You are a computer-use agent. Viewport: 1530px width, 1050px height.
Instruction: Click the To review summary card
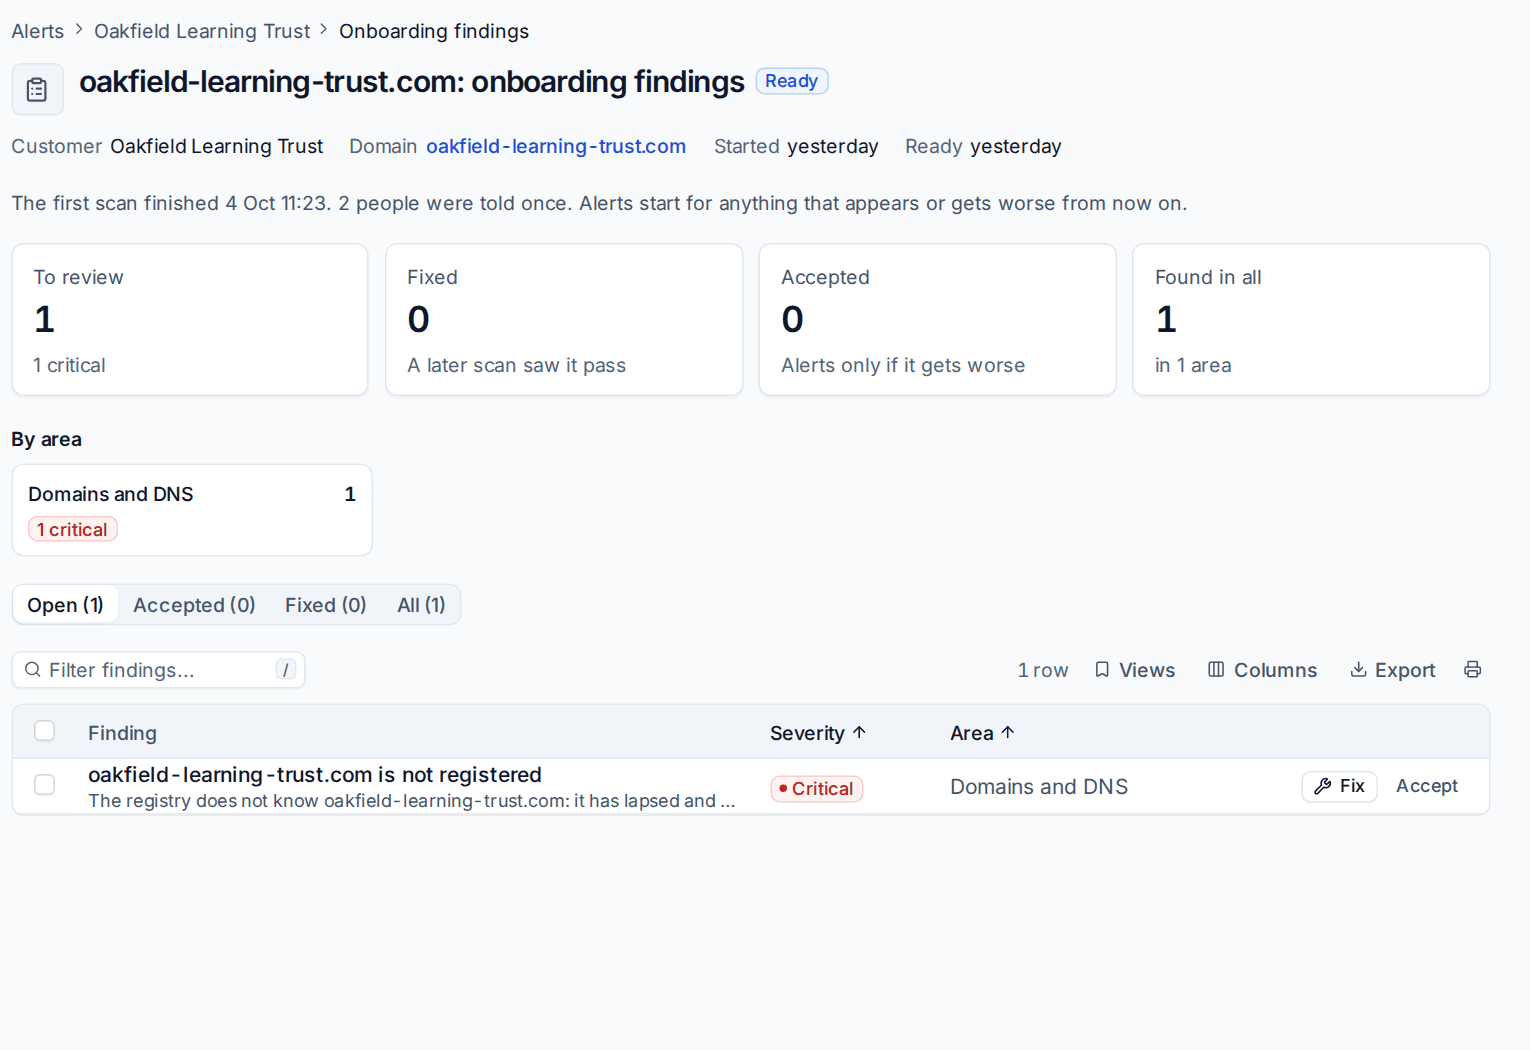tap(190, 320)
